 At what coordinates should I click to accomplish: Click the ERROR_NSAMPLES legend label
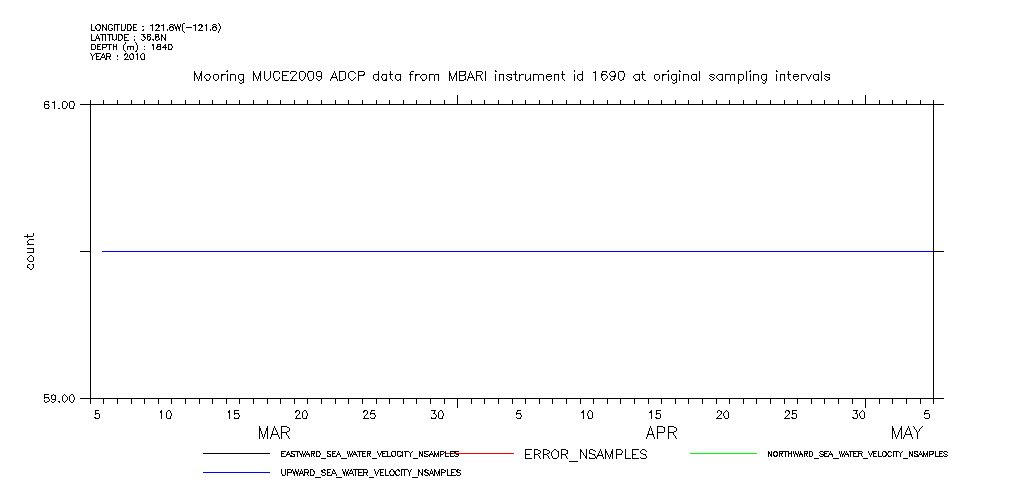coord(585,454)
